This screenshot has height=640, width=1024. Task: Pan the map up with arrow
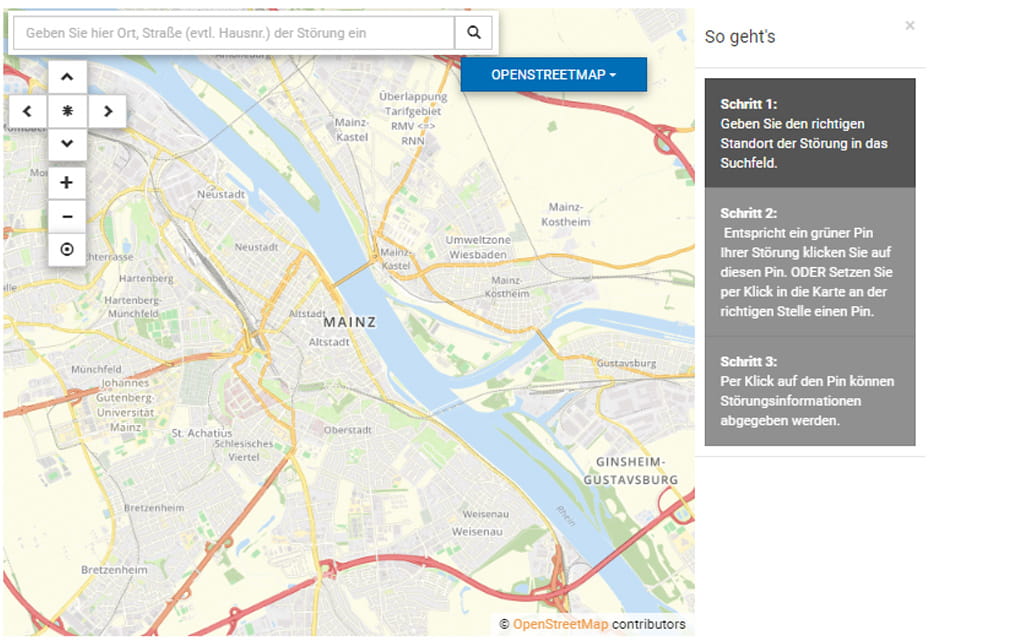(x=67, y=77)
